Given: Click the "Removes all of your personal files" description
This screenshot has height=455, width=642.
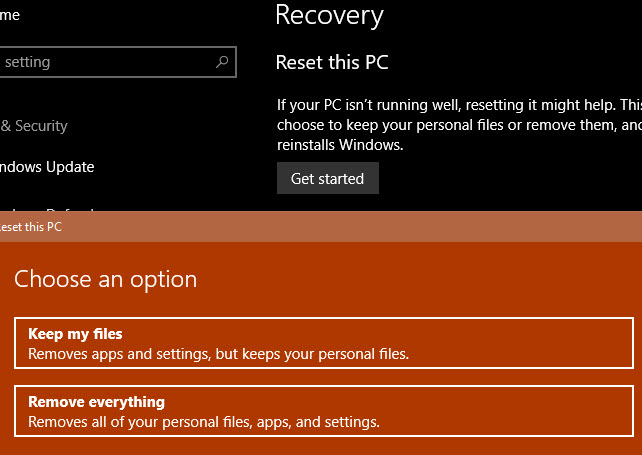Looking at the screenshot, I should (203, 421).
